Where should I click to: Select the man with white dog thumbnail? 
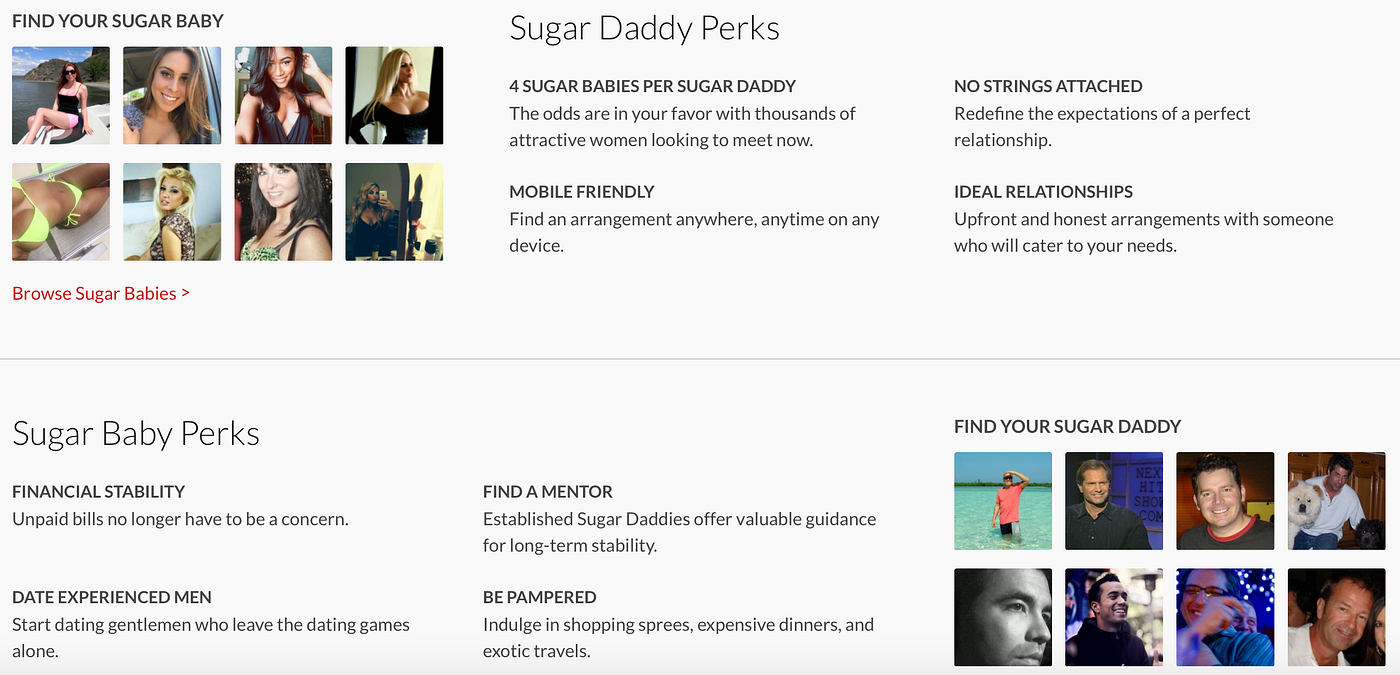[1336, 501]
